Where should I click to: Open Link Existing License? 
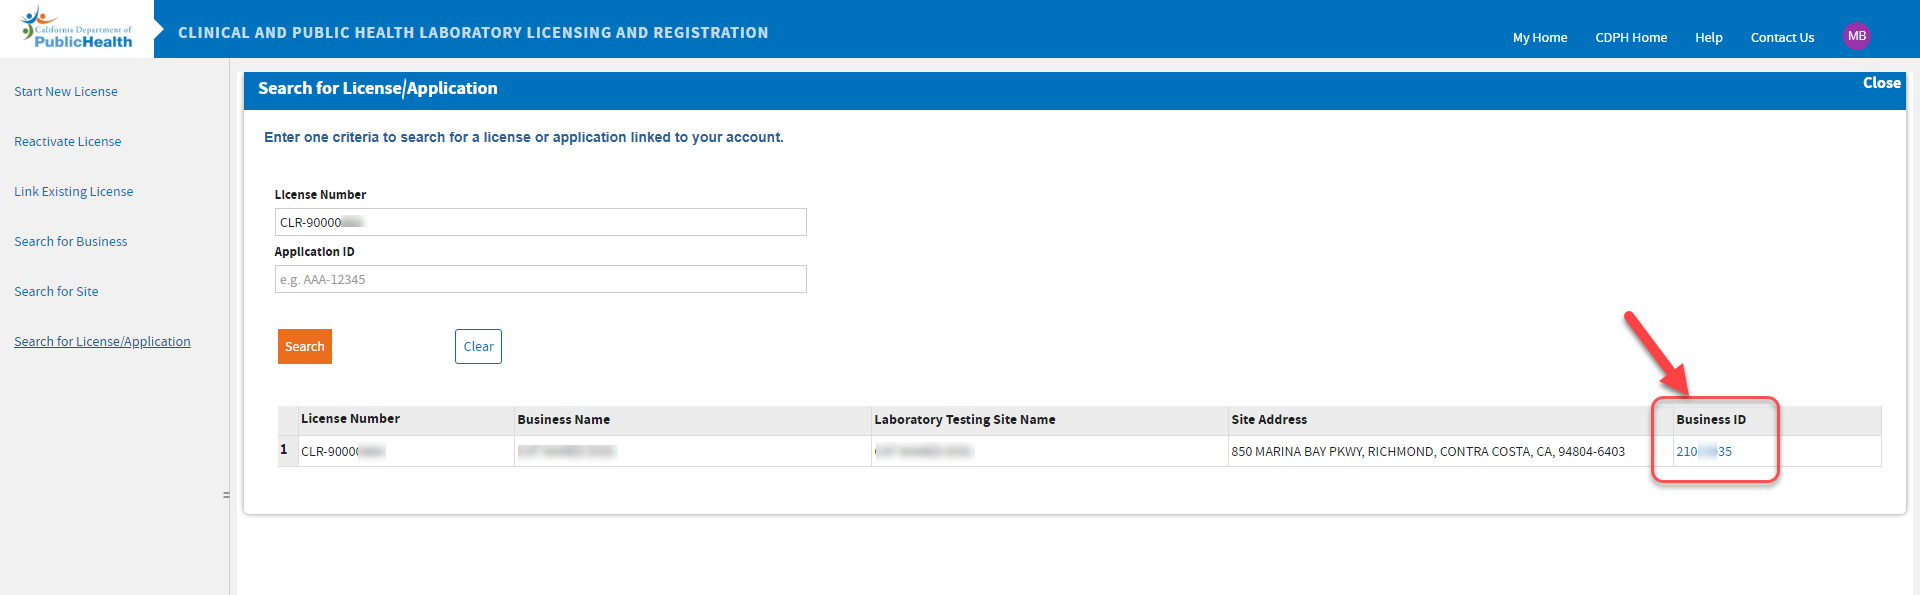point(73,191)
